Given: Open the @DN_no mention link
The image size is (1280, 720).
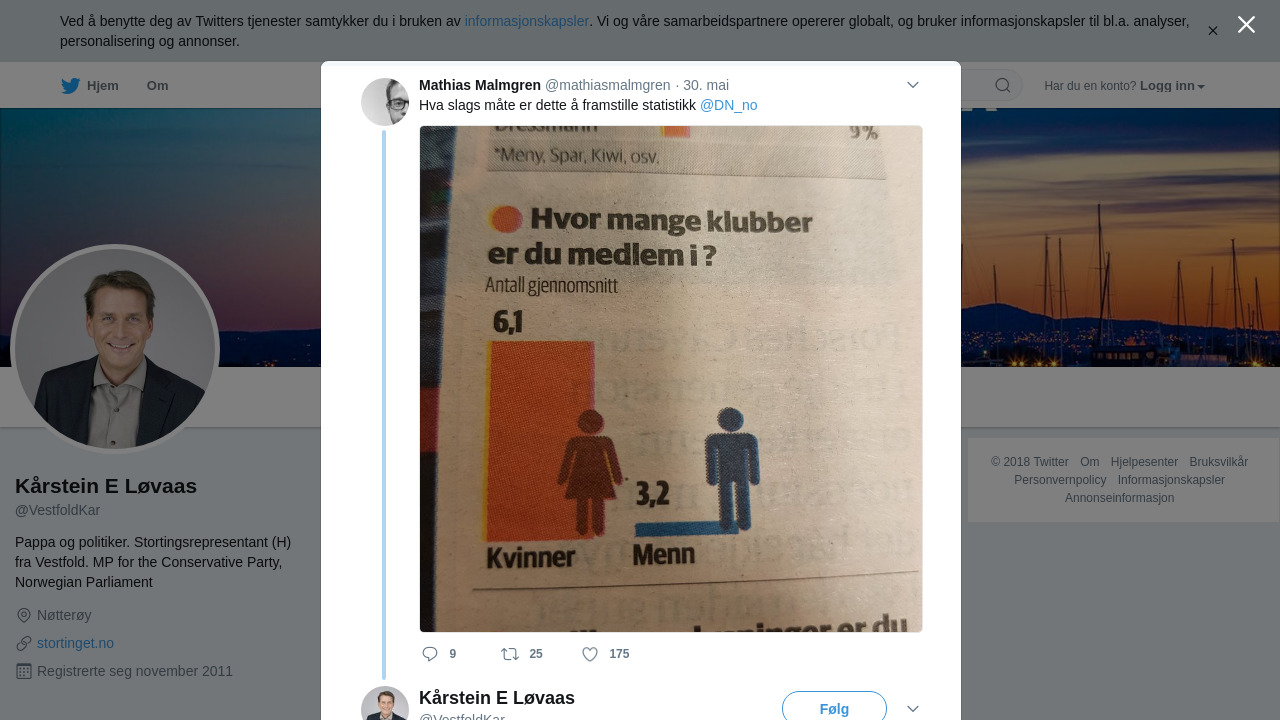Looking at the screenshot, I should click(x=728, y=105).
